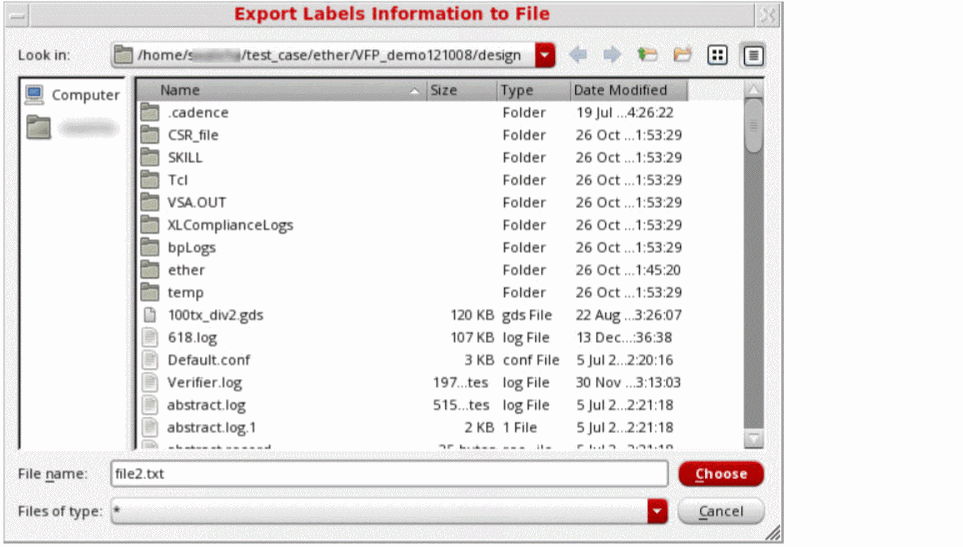
Task: Click the Forward navigation arrow
Action: click(x=612, y=55)
